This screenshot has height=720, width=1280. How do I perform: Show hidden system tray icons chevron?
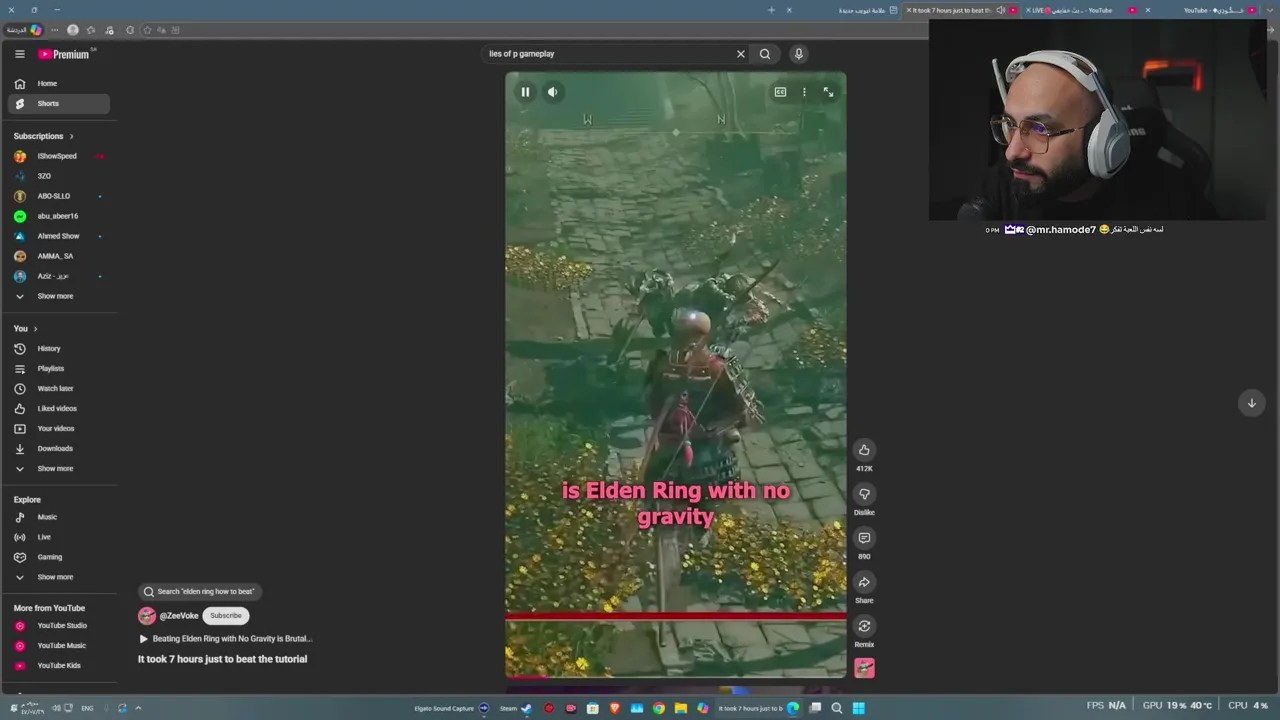(138, 708)
